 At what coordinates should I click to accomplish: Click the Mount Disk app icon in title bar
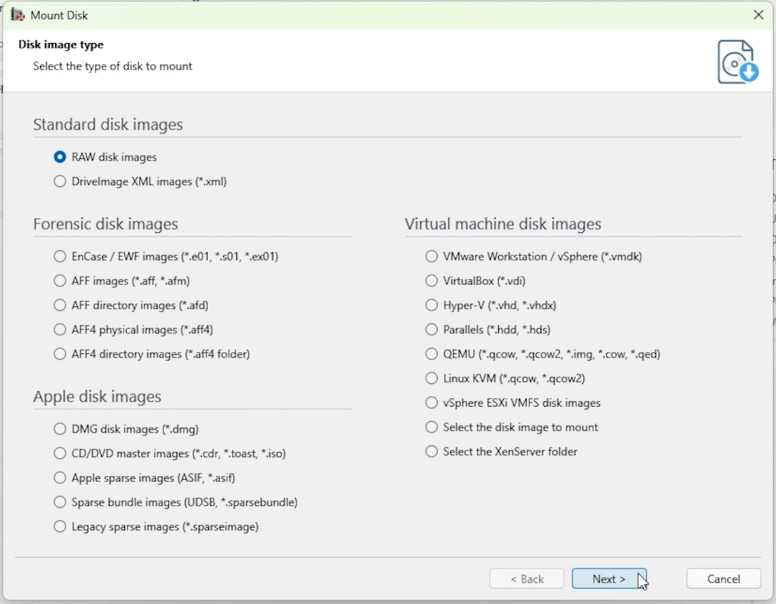click(x=18, y=15)
